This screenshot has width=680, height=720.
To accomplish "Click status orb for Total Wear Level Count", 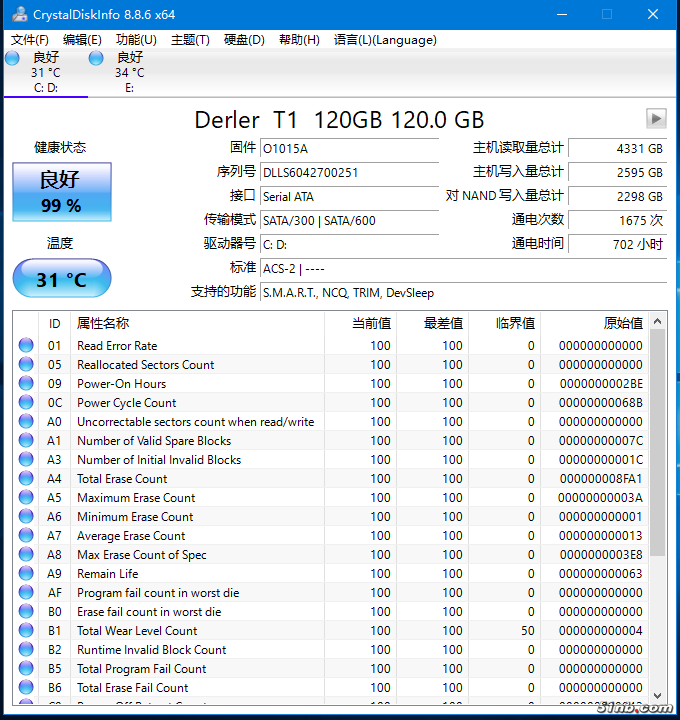I will [x=26, y=631].
